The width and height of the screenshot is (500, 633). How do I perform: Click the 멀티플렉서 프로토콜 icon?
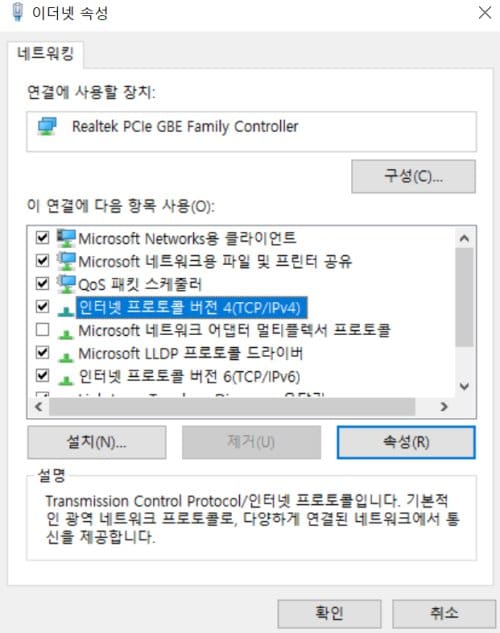66,334
